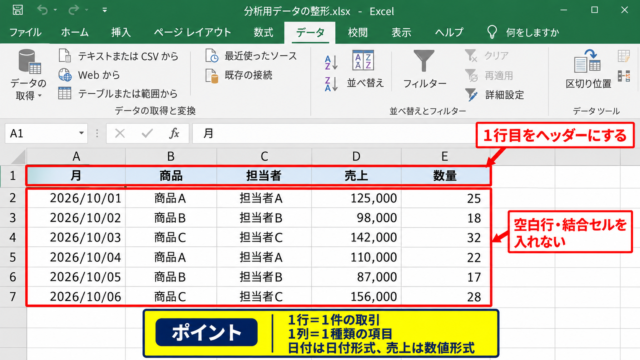Switch to the 挿入 tab

coord(121,32)
